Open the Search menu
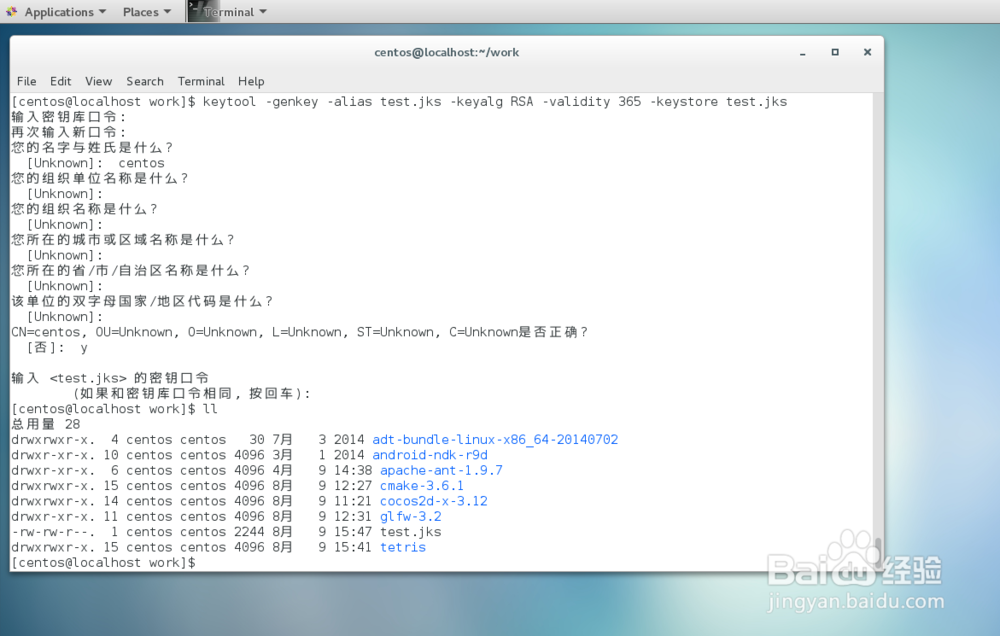 [144, 81]
